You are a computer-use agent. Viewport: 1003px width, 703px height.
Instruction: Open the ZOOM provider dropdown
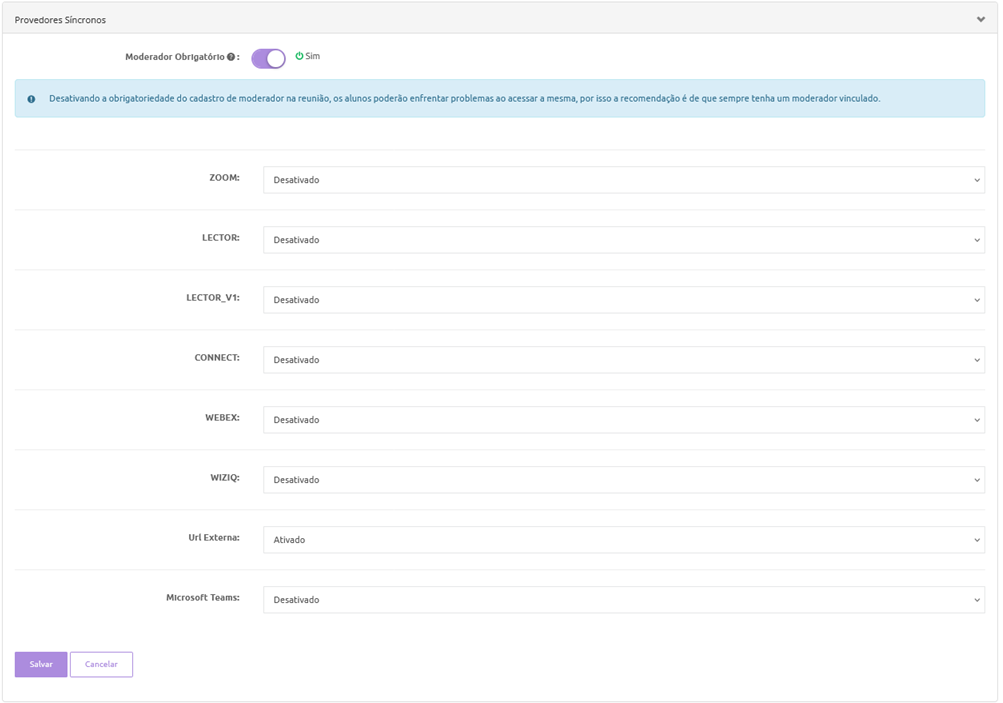click(623, 180)
